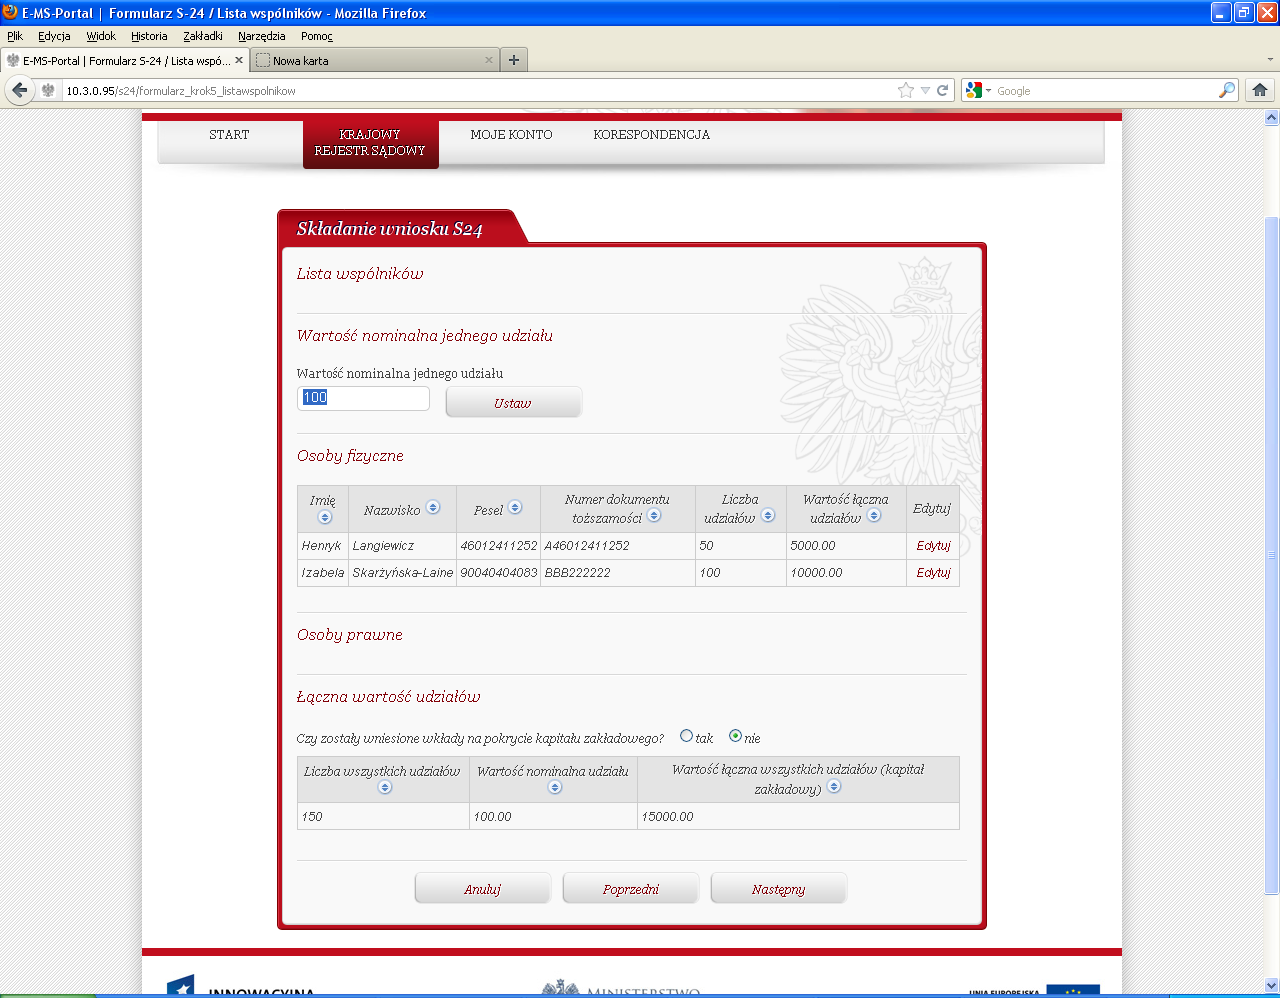Click the Poprzedni button
This screenshot has width=1280, height=998.
point(630,889)
